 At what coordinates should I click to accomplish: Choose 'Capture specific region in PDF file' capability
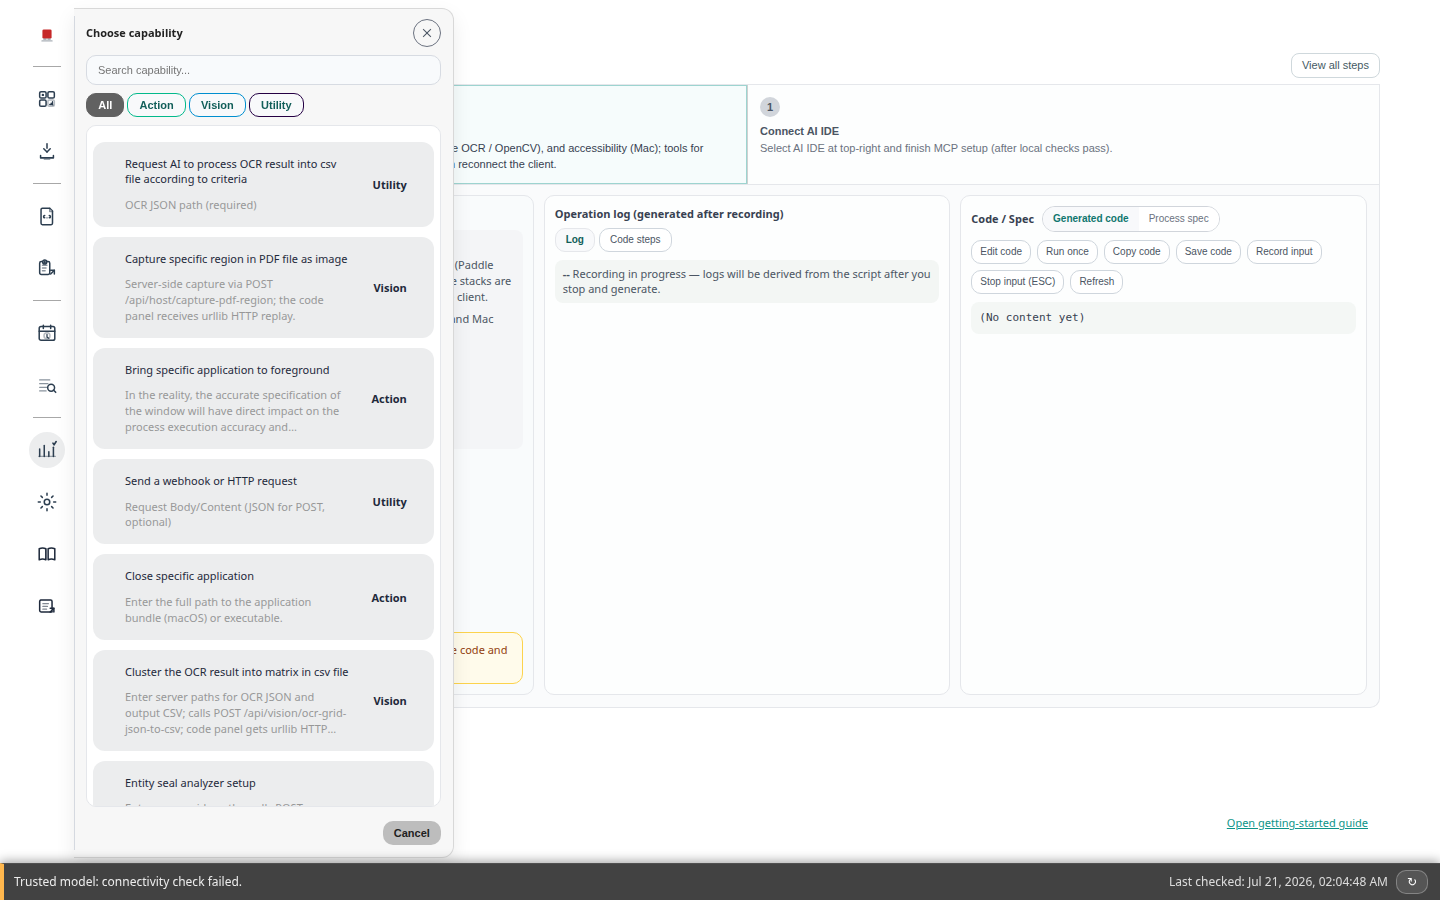pyautogui.click(x=263, y=288)
